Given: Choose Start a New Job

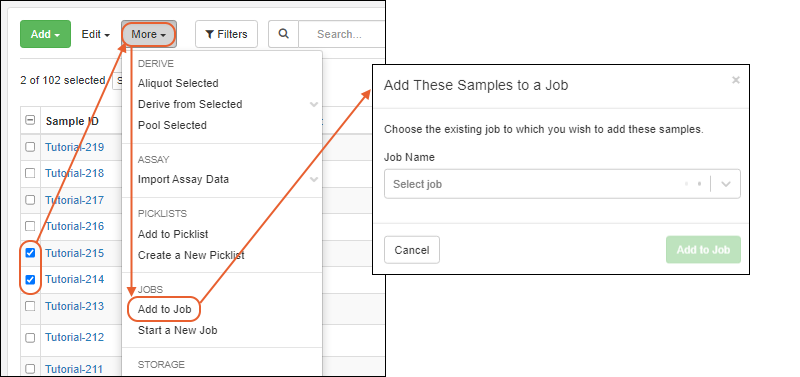Looking at the screenshot, I should coord(178,330).
